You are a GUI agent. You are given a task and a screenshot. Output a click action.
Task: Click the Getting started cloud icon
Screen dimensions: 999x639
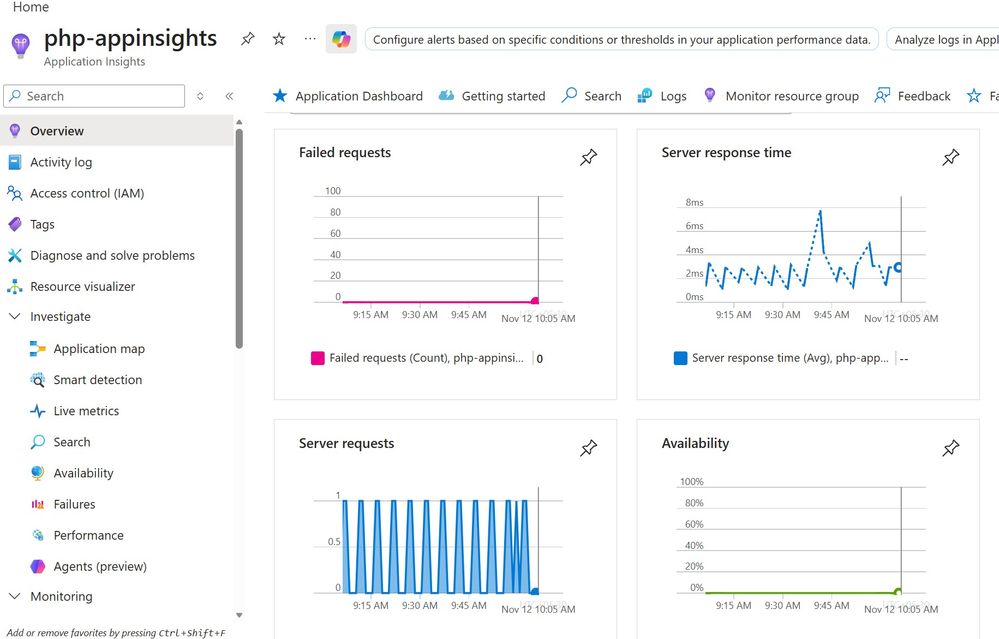pos(446,96)
